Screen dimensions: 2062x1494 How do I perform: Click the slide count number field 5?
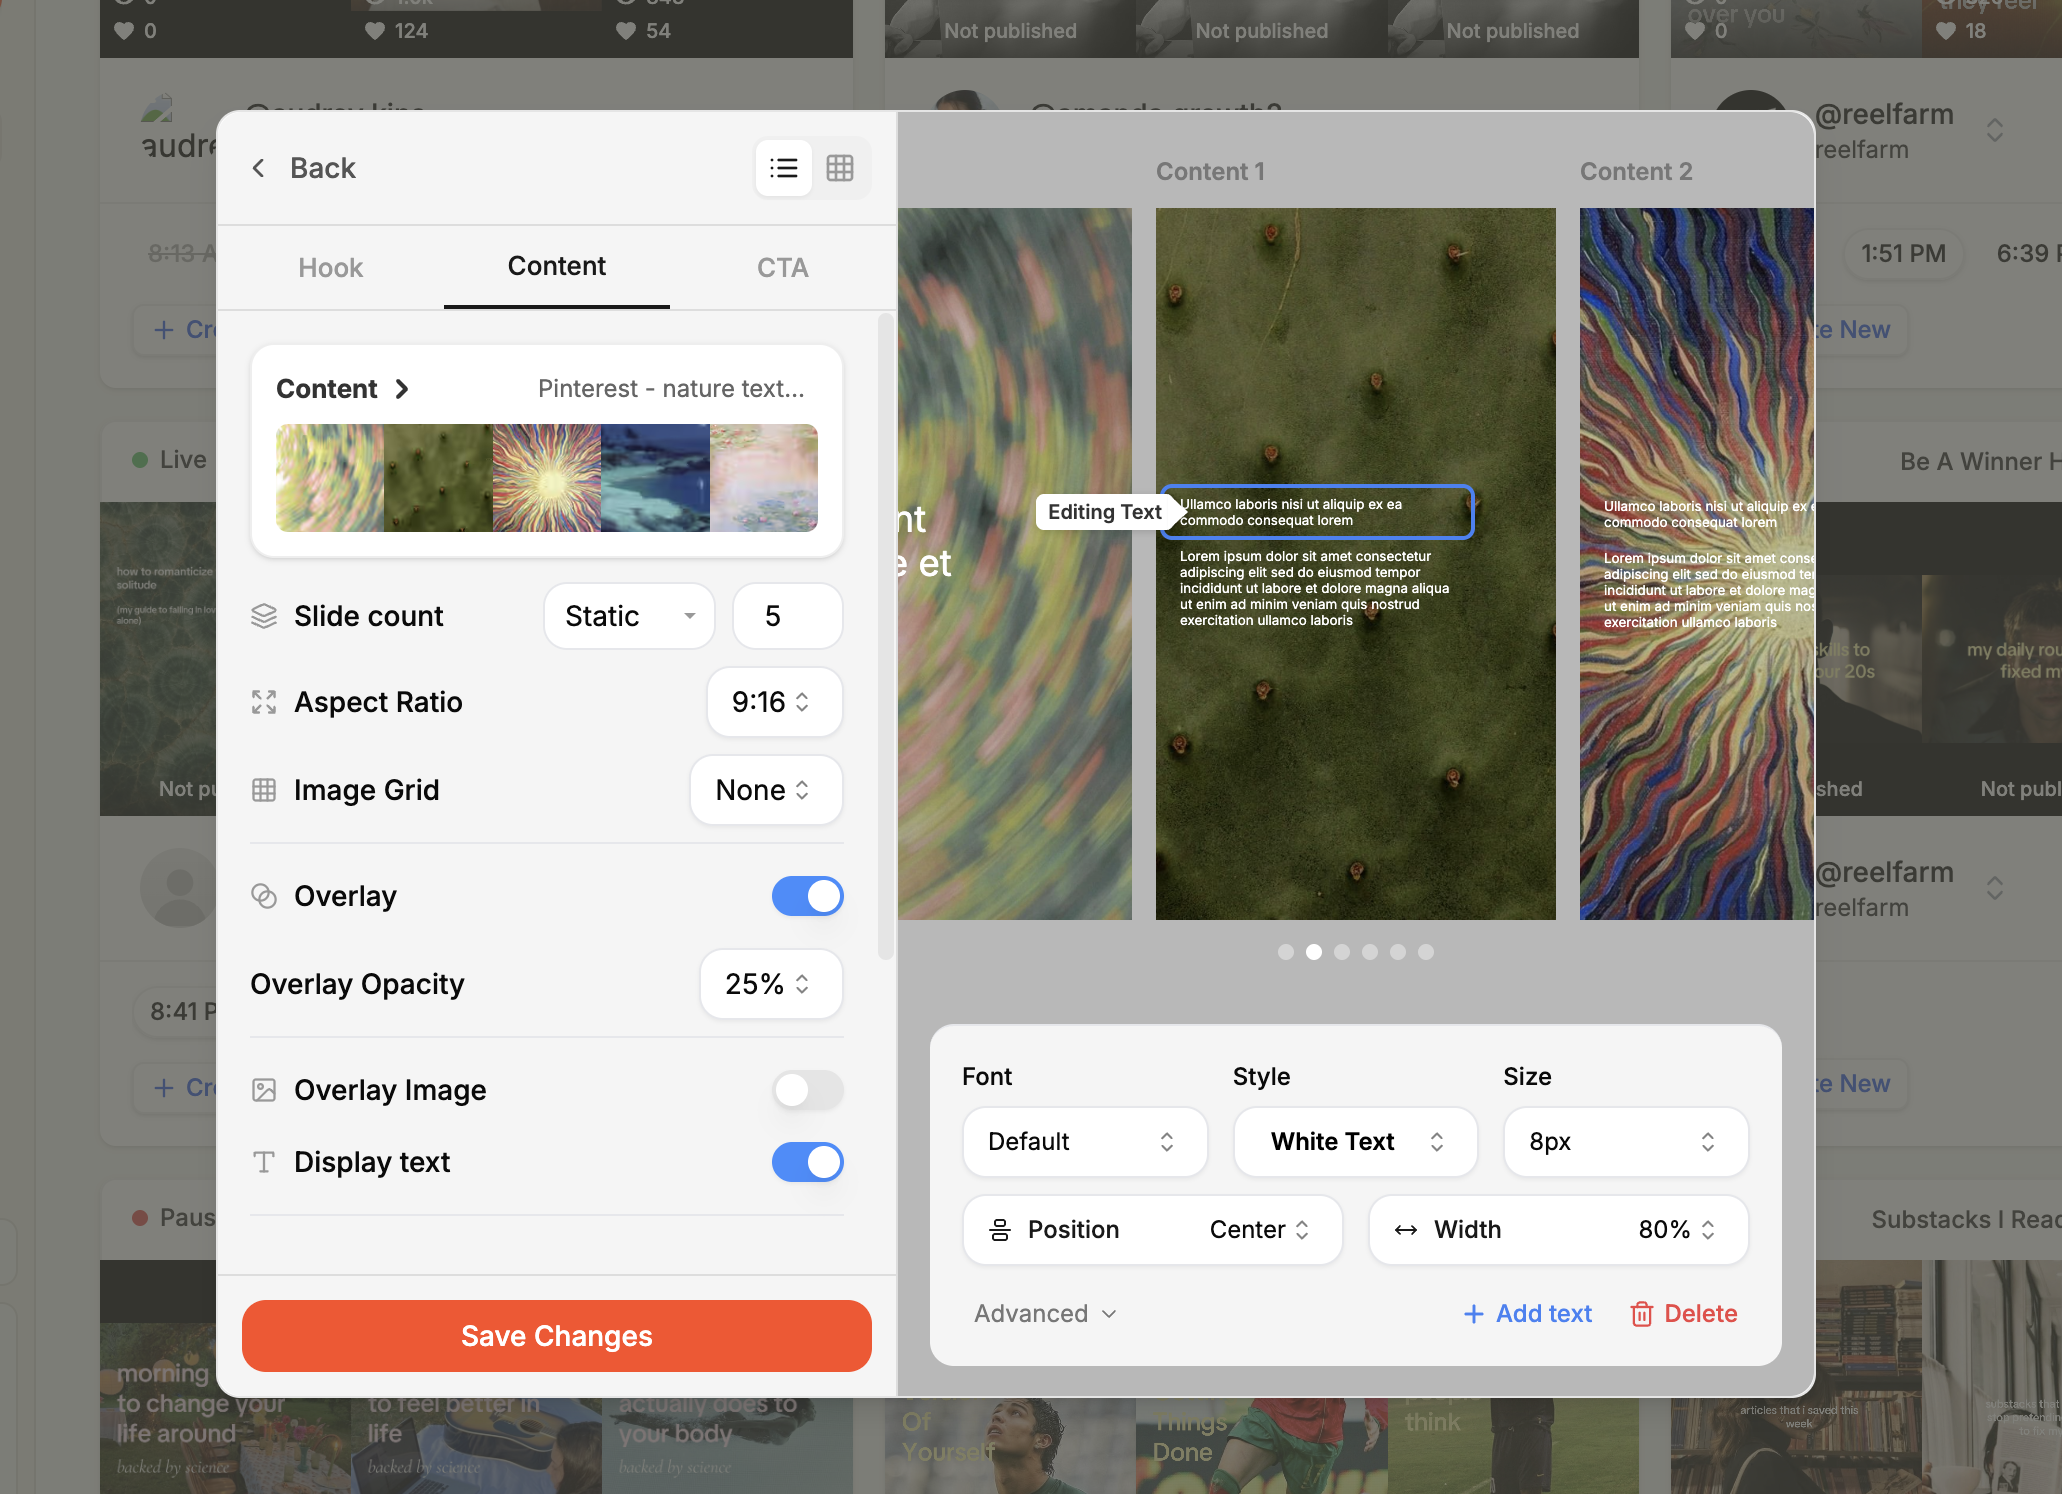[x=788, y=616]
